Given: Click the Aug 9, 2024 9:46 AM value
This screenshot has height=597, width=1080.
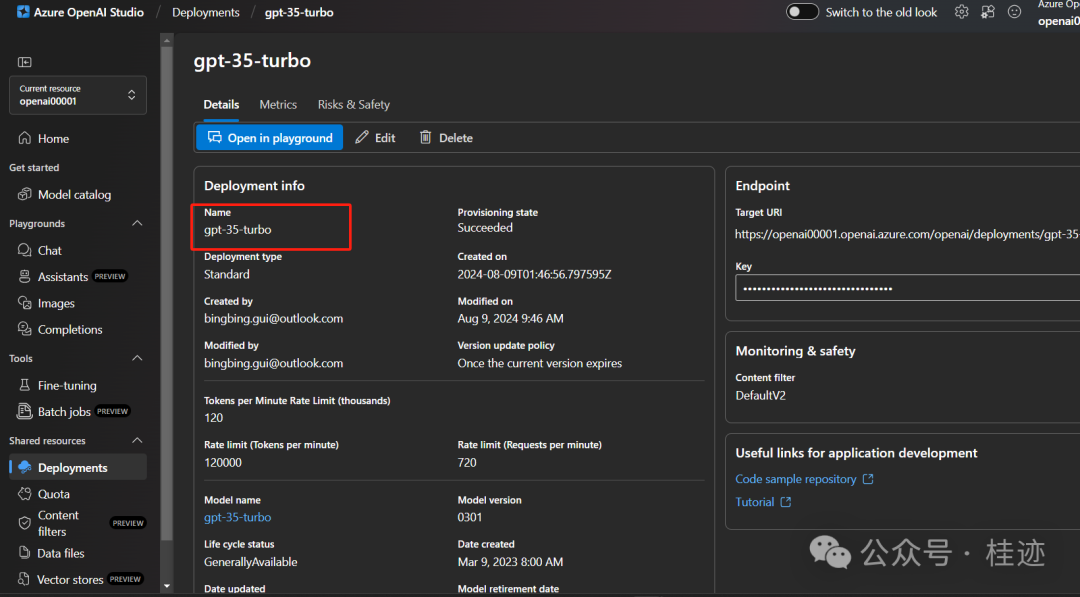Looking at the screenshot, I should [510, 318].
